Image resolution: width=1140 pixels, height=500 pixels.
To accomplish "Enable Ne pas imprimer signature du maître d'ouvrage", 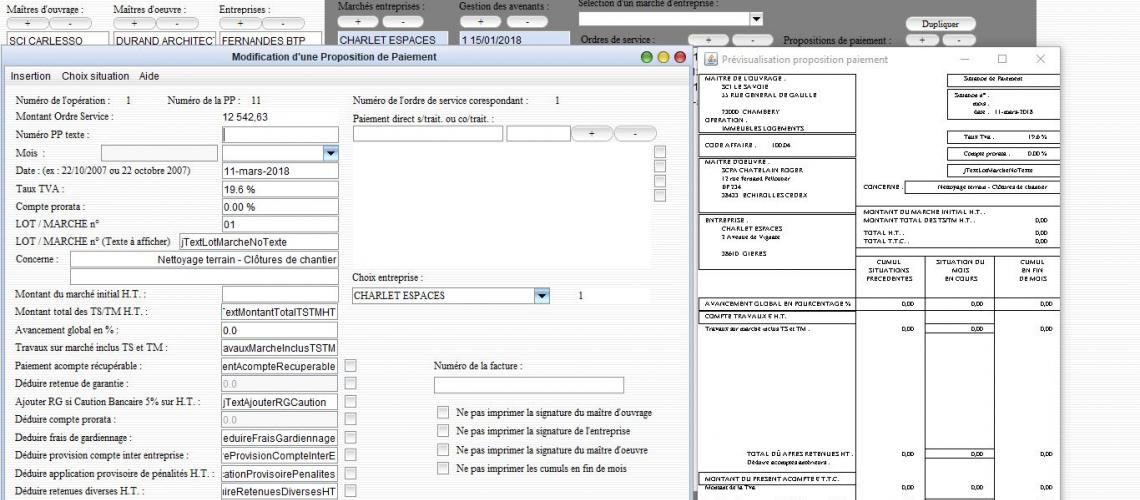I will pyautogui.click(x=443, y=412).
